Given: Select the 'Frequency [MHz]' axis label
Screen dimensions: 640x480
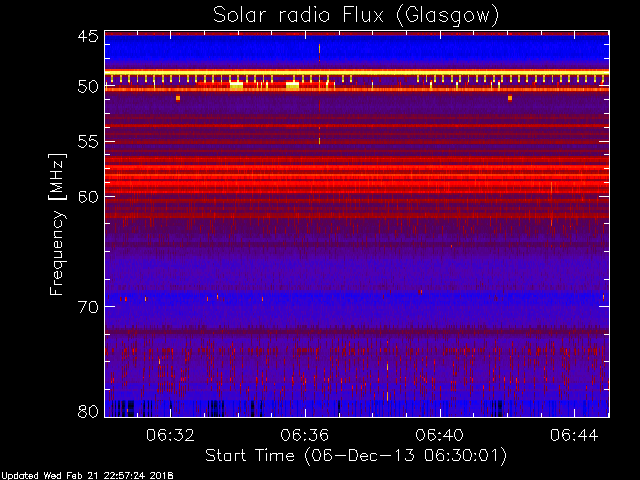Looking at the screenshot, I should pos(57,224).
